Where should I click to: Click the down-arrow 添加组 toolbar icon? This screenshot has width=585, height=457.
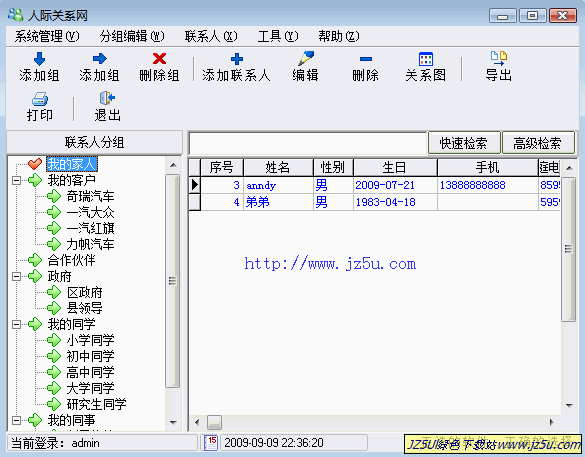tap(39, 59)
